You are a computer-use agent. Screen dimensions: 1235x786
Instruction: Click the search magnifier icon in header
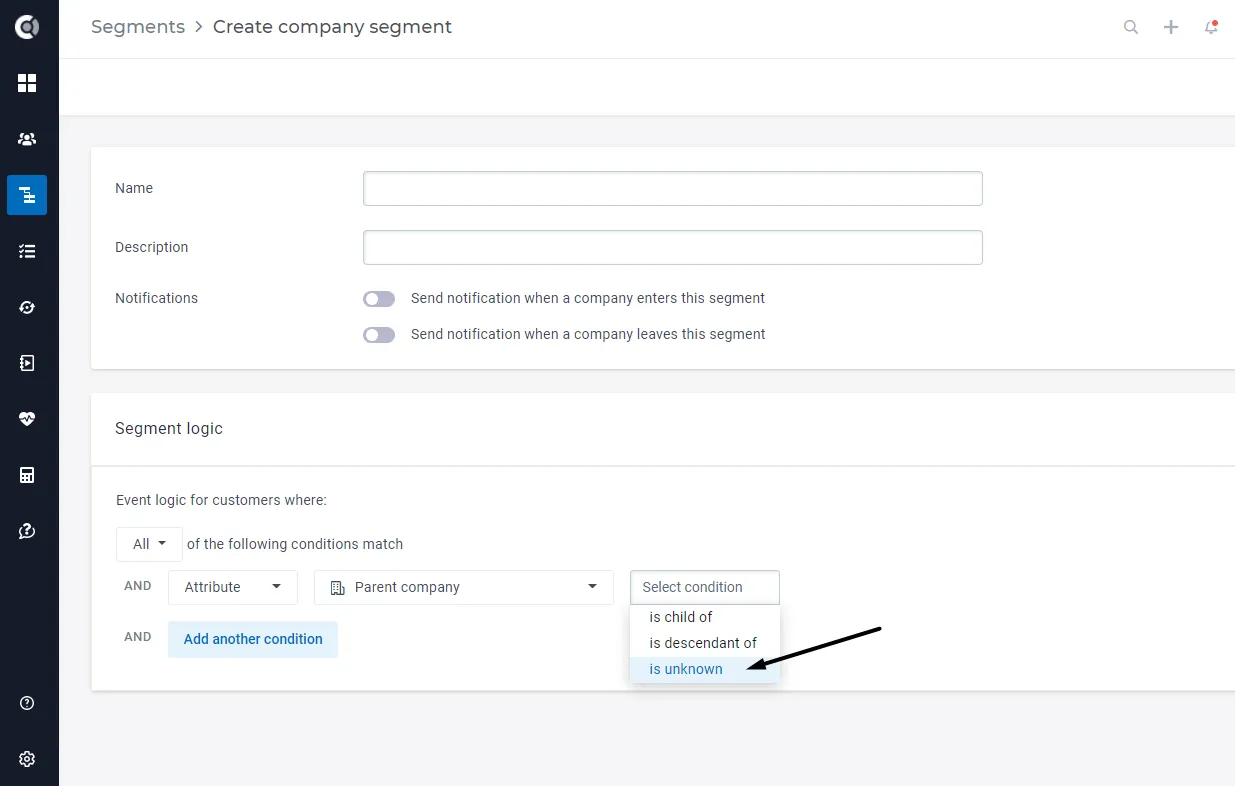coord(1131,27)
